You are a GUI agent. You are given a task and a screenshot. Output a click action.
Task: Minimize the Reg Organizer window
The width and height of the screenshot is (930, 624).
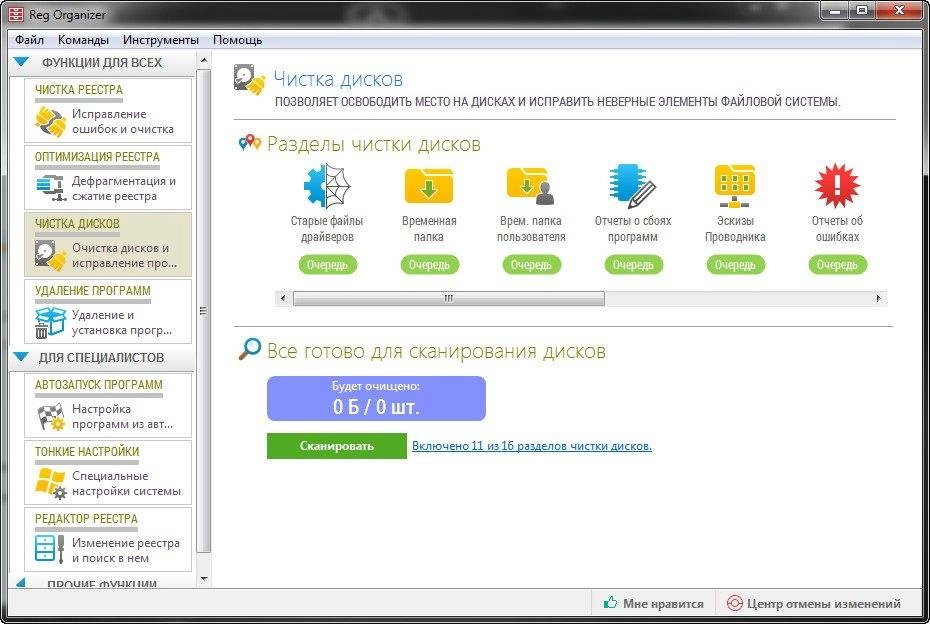836,10
